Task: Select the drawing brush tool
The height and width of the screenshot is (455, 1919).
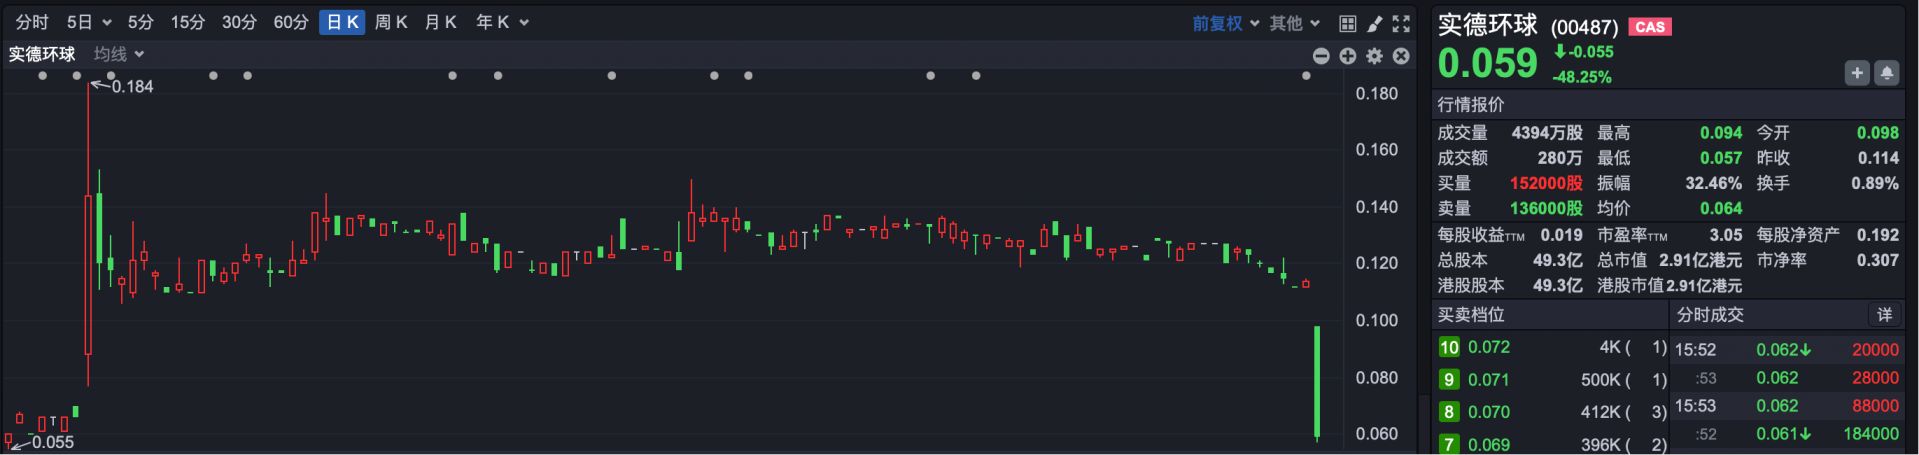Action: coord(1374,23)
